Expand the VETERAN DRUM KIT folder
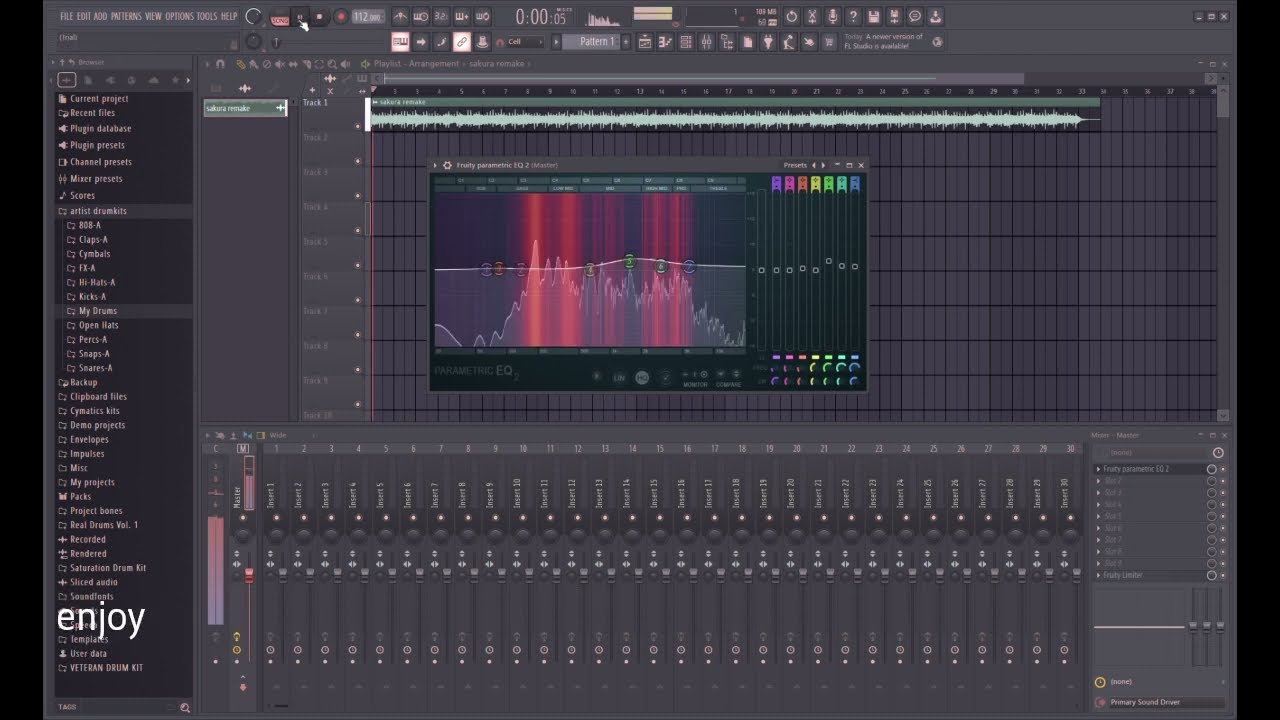1280x720 pixels. pyautogui.click(x=106, y=668)
